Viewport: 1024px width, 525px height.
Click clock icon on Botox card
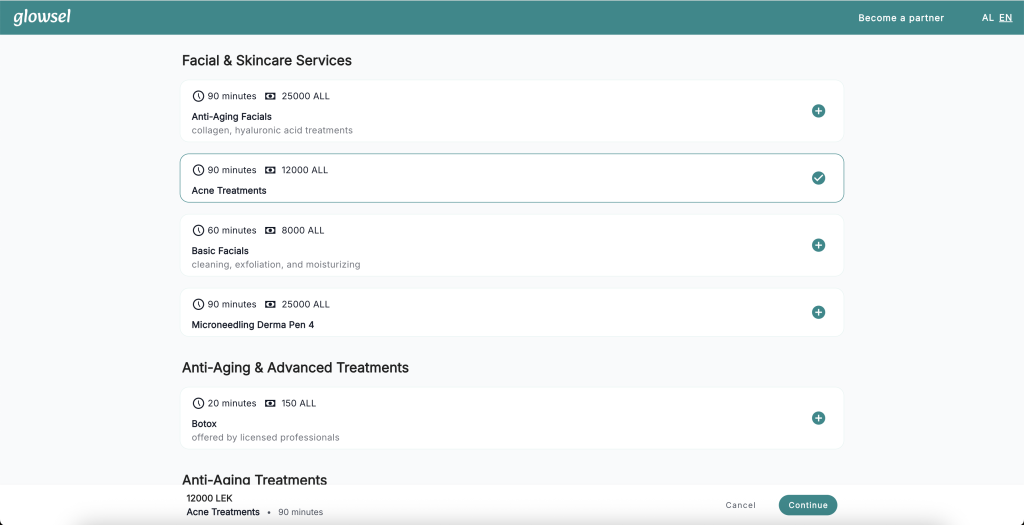tap(199, 403)
